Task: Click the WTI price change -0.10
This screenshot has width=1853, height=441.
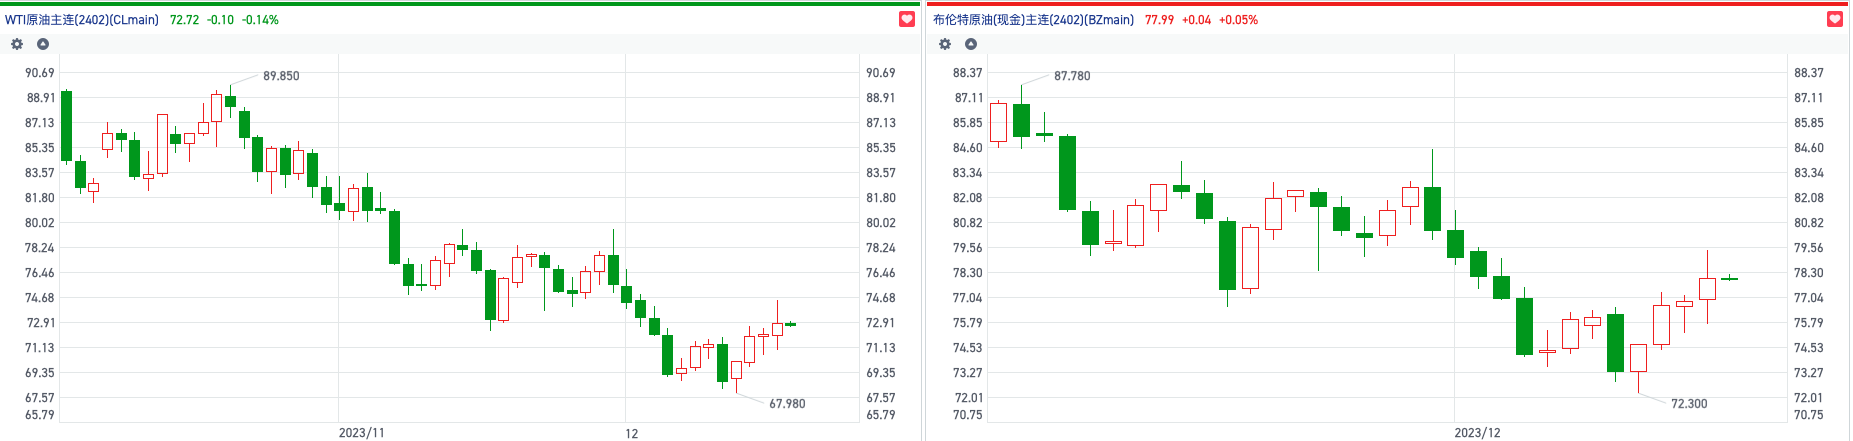Action: [220, 20]
